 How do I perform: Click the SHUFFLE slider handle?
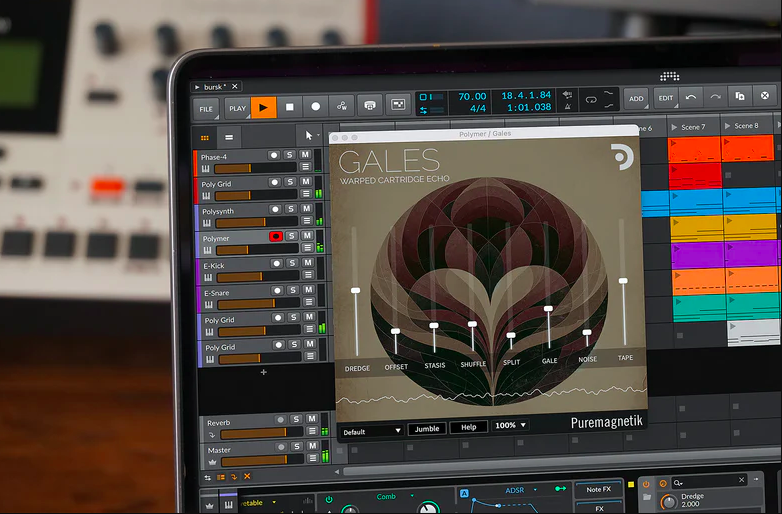point(472,324)
